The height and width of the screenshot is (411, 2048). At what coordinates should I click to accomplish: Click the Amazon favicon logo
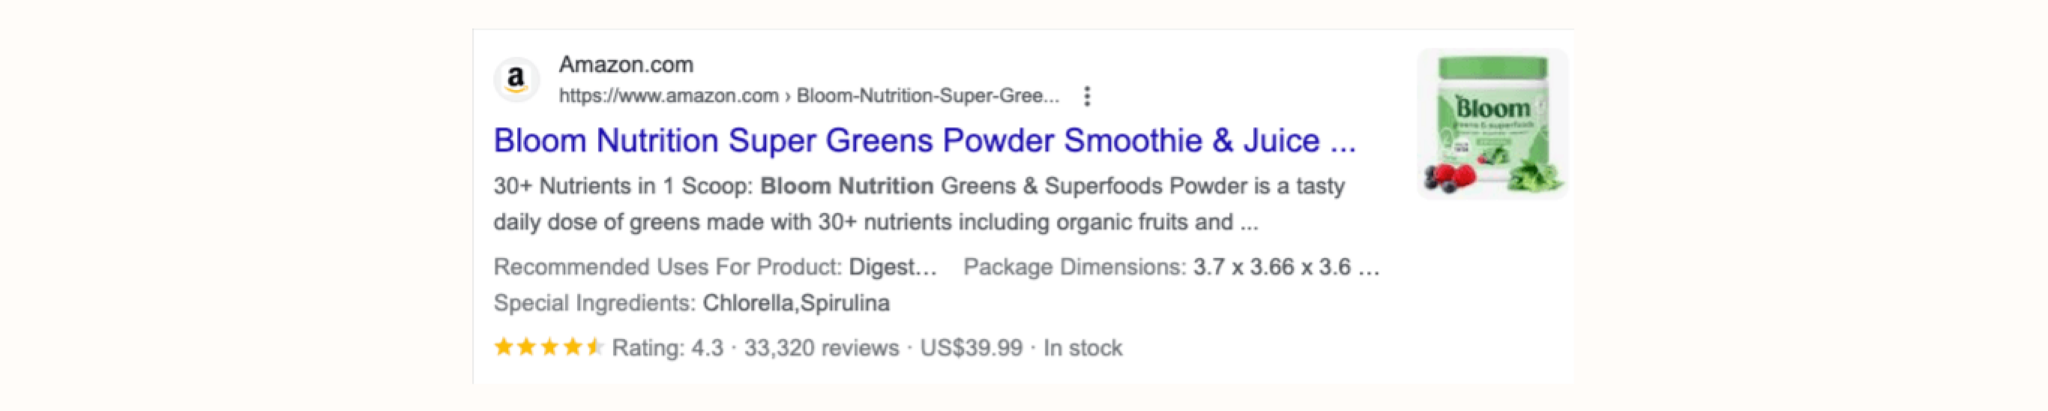coord(516,79)
